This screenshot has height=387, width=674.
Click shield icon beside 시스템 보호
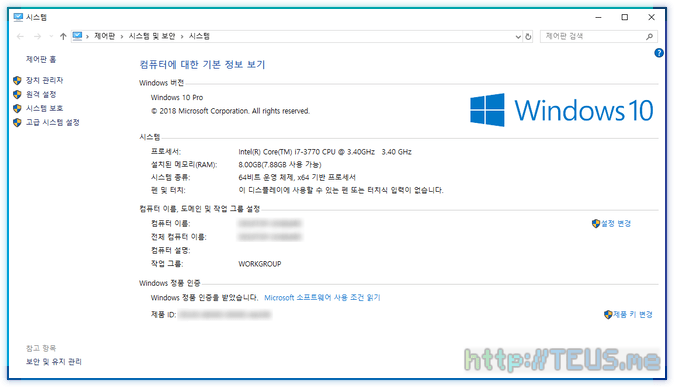[17, 108]
